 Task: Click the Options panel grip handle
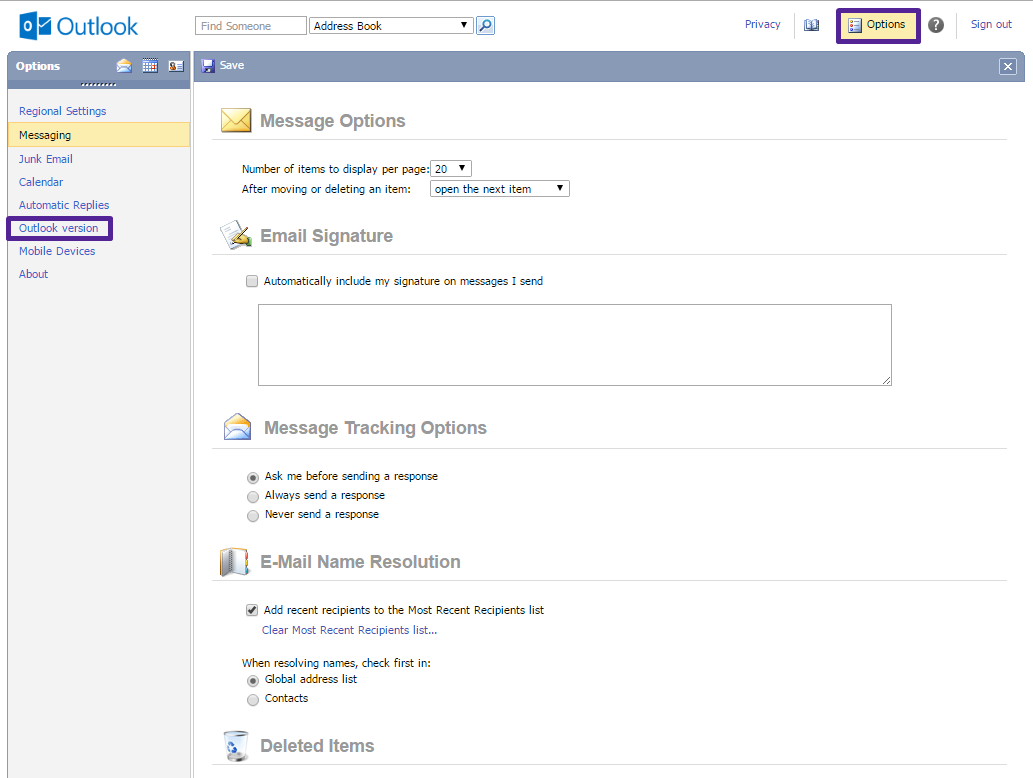point(99,84)
